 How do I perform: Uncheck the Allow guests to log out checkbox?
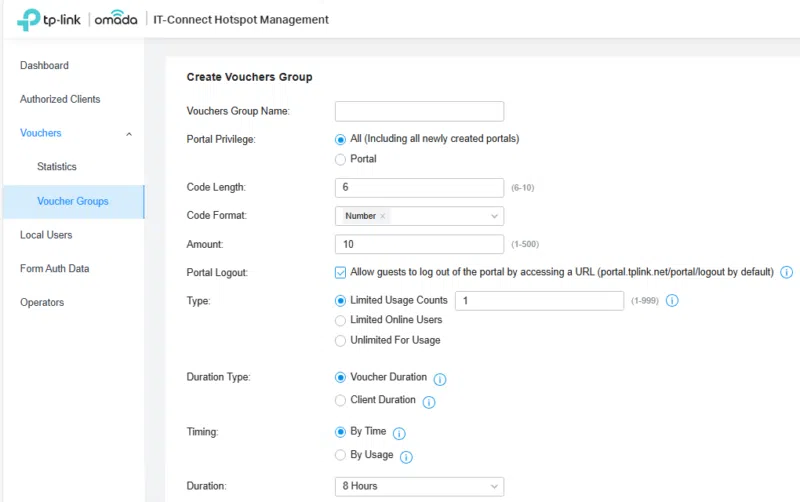[341, 272]
